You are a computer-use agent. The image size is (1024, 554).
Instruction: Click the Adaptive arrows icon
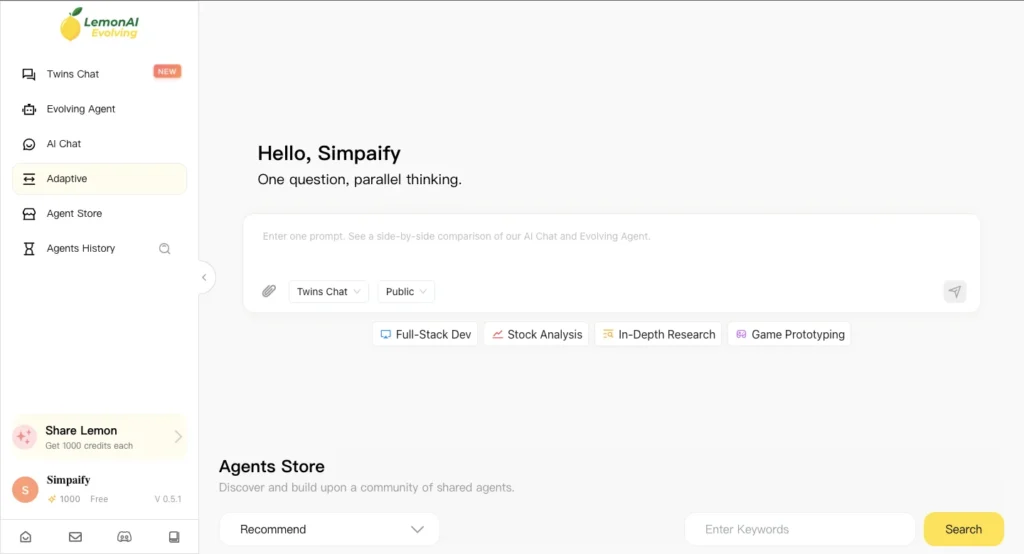click(29, 179)
